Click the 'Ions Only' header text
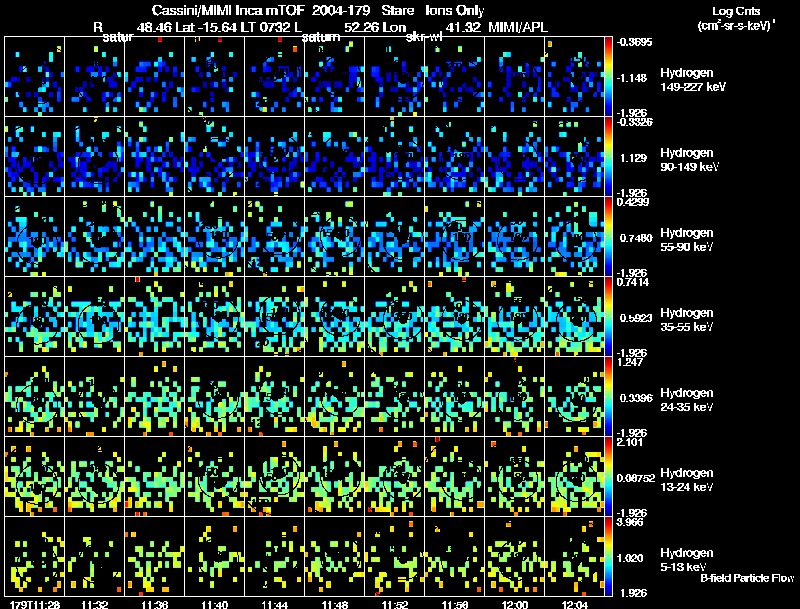This screenshot has height=609, width=800. [x=454, y=10]
